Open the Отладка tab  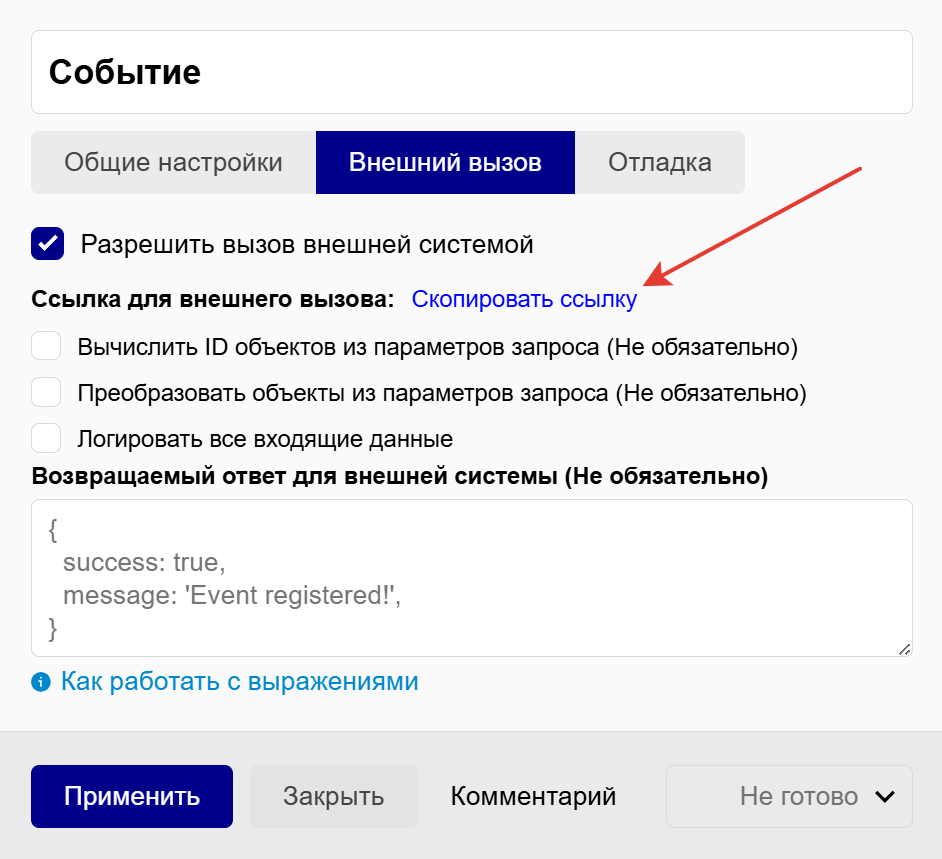point(660,163)
